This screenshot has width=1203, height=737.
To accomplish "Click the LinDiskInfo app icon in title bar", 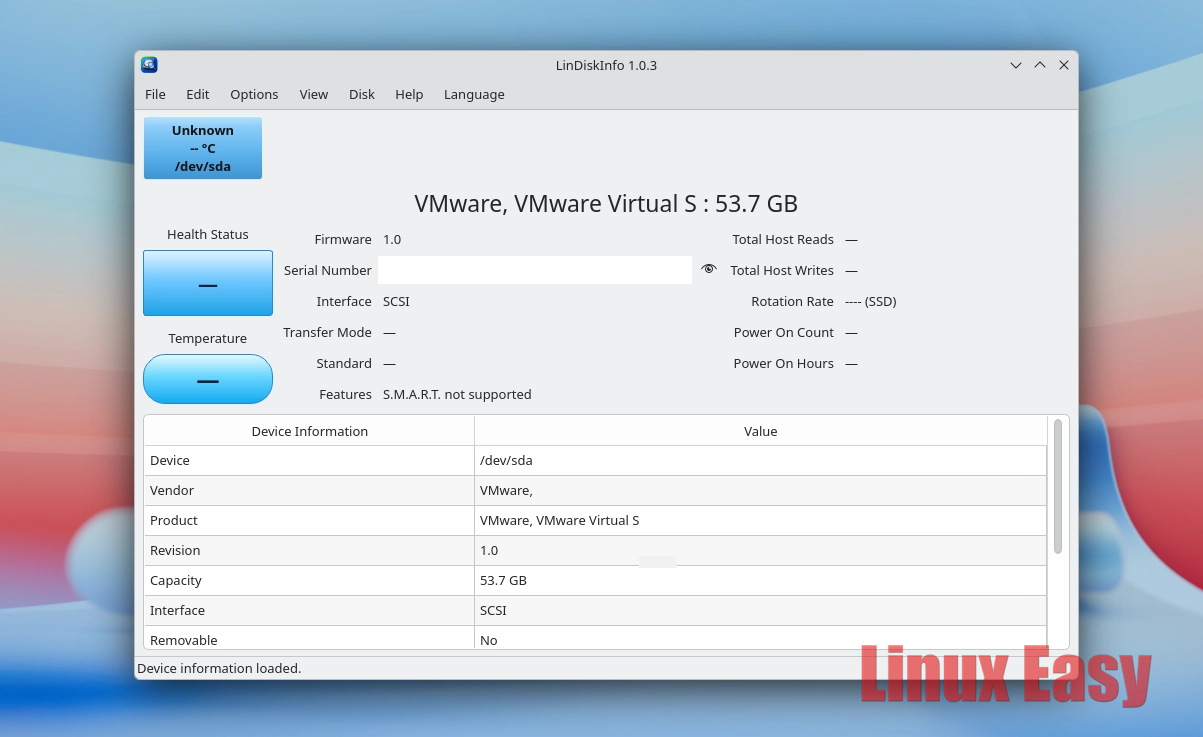I will tap(149, 65).
